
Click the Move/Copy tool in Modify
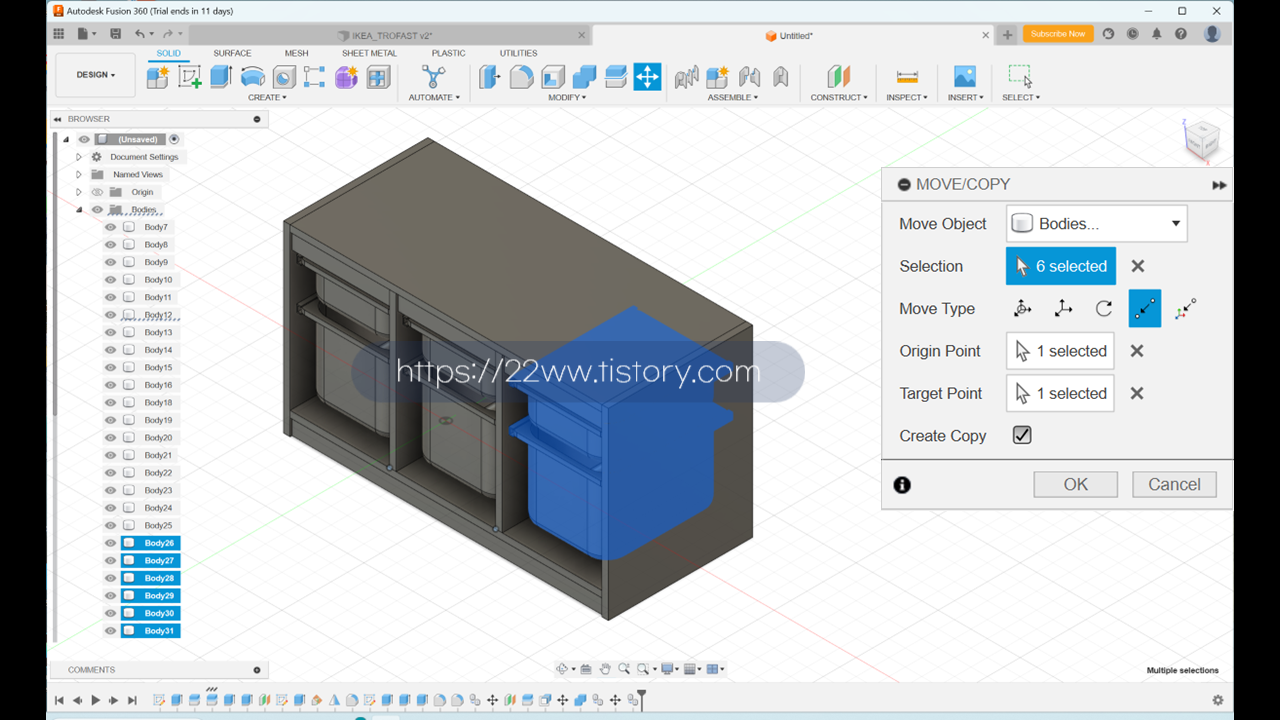(647, 77)
